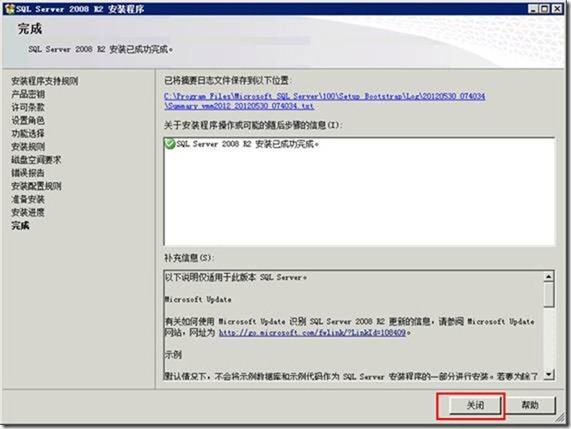The image size is (571, 429).
Task: Click the 已将摘要日志文件保存到以下位置 label
Action: click(x=228, y=80)
